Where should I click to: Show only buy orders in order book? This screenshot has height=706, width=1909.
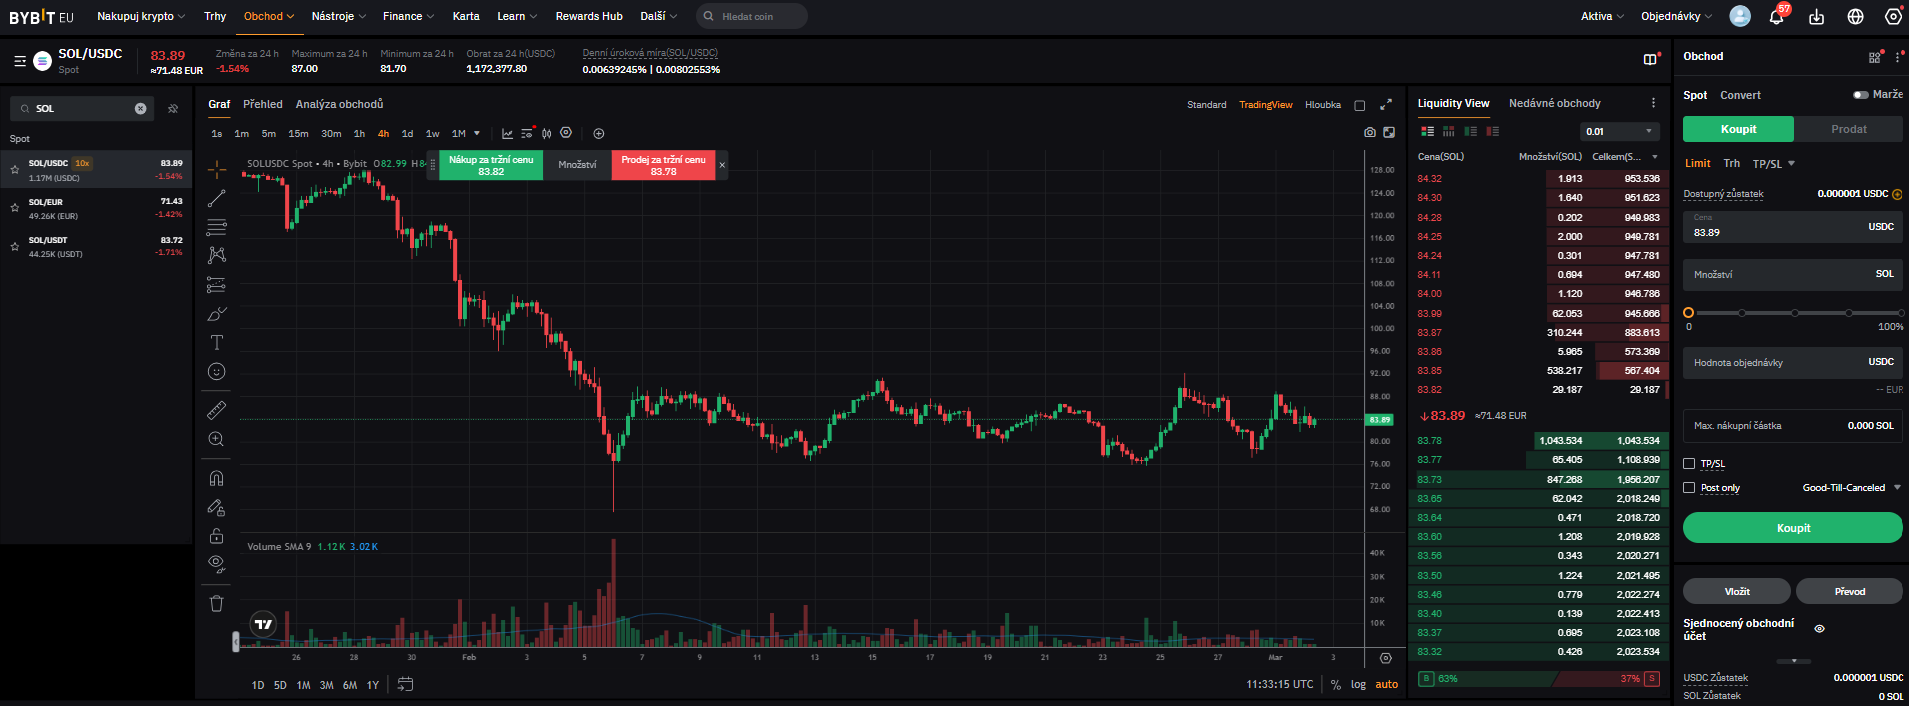(1470, 131)
